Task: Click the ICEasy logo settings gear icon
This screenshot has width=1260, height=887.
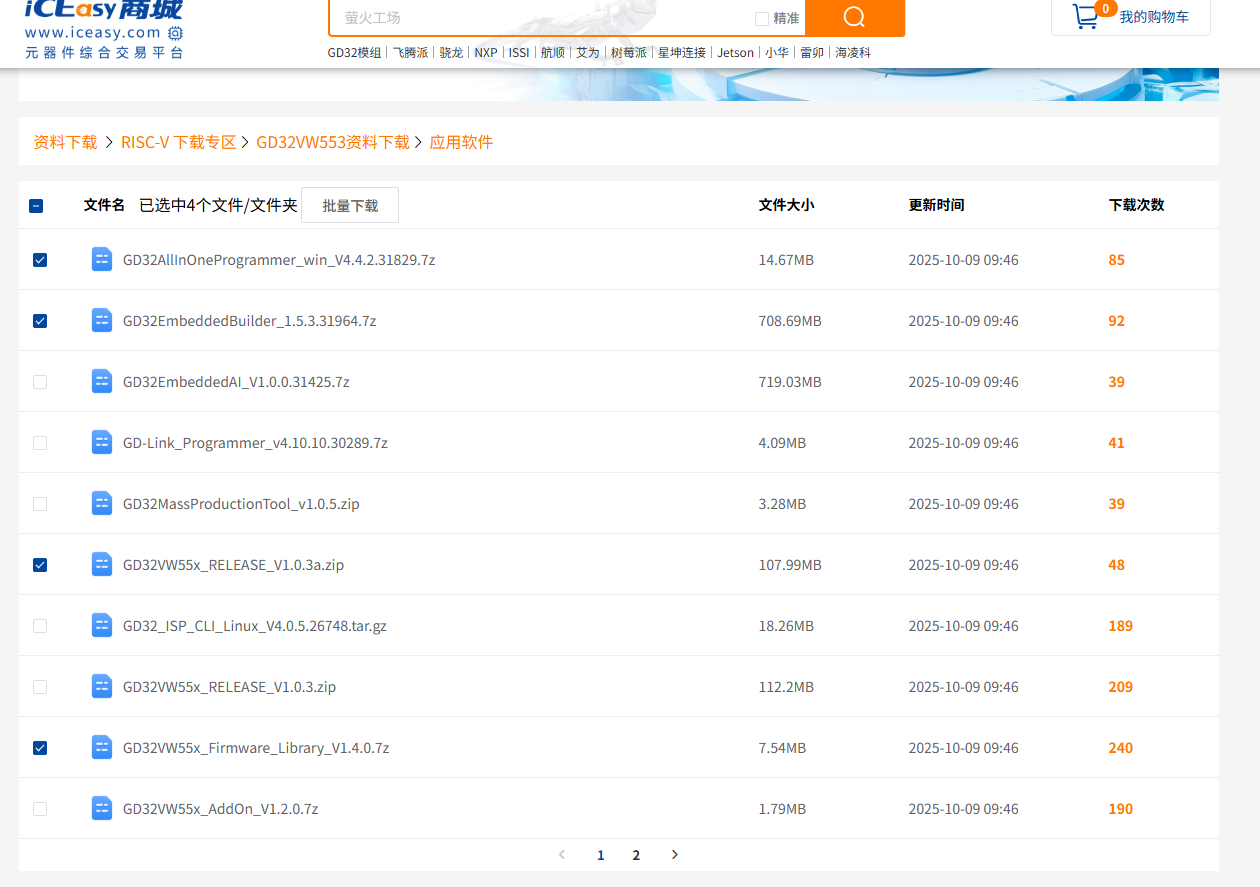Action: tap(175, 33)
